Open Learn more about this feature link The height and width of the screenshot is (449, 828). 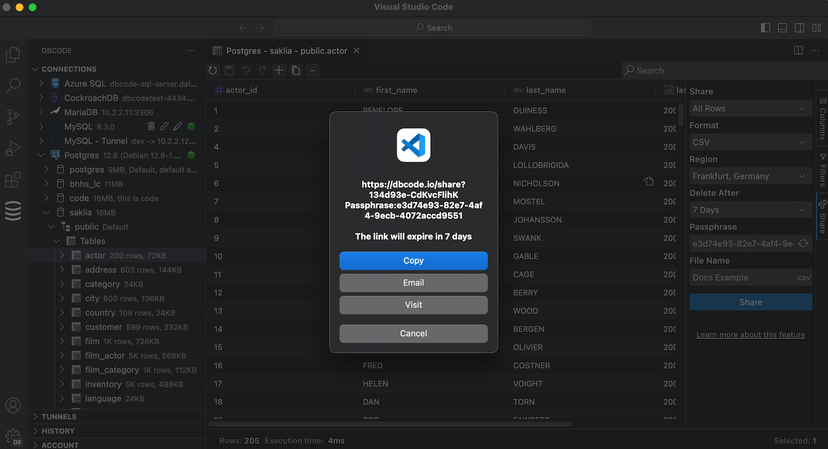(x=750, y=334)
